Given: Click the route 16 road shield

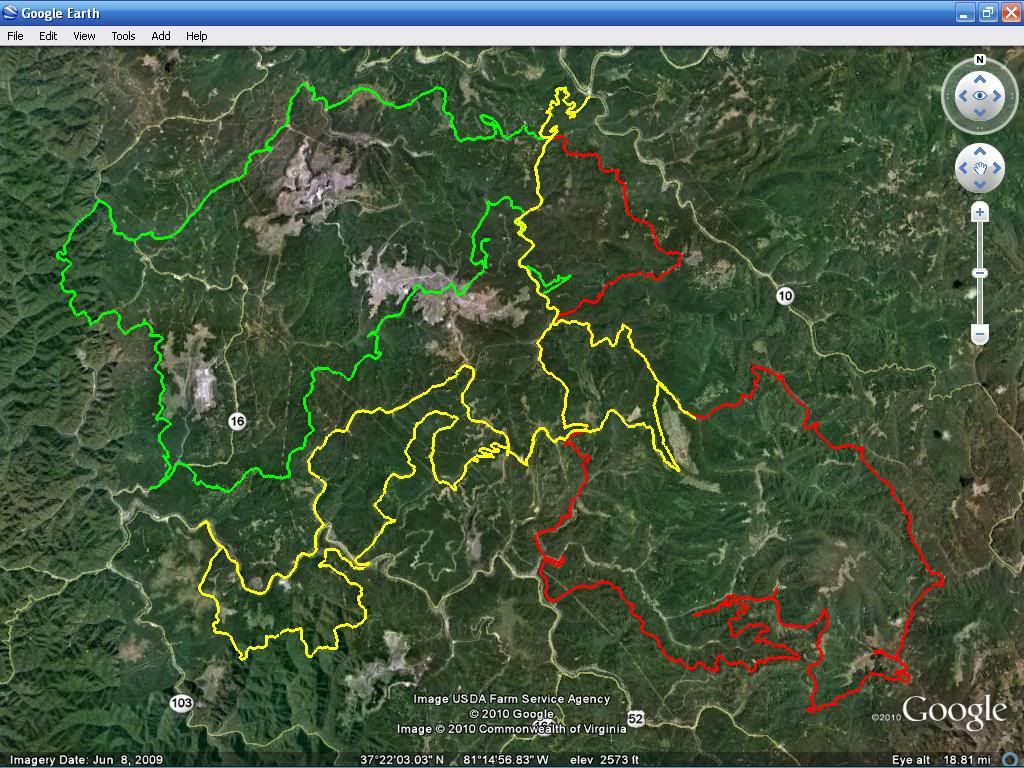Looking at the screenshot, I should tap(237, 421).
